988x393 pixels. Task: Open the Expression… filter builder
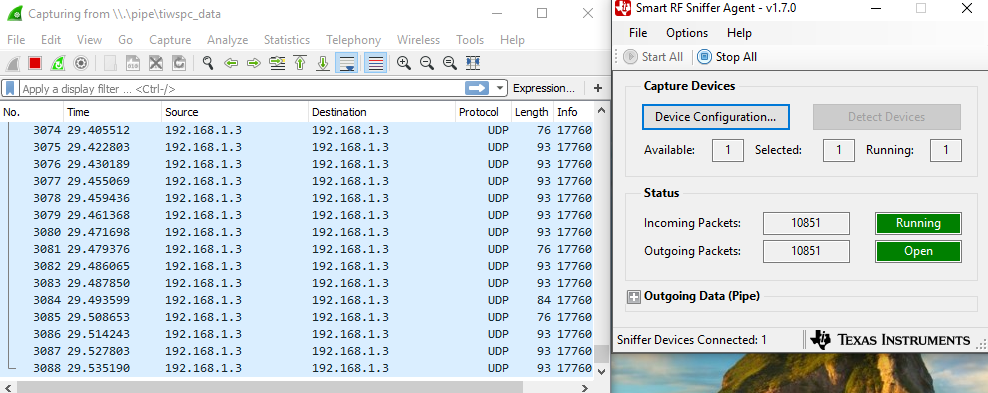pos(544,88)
